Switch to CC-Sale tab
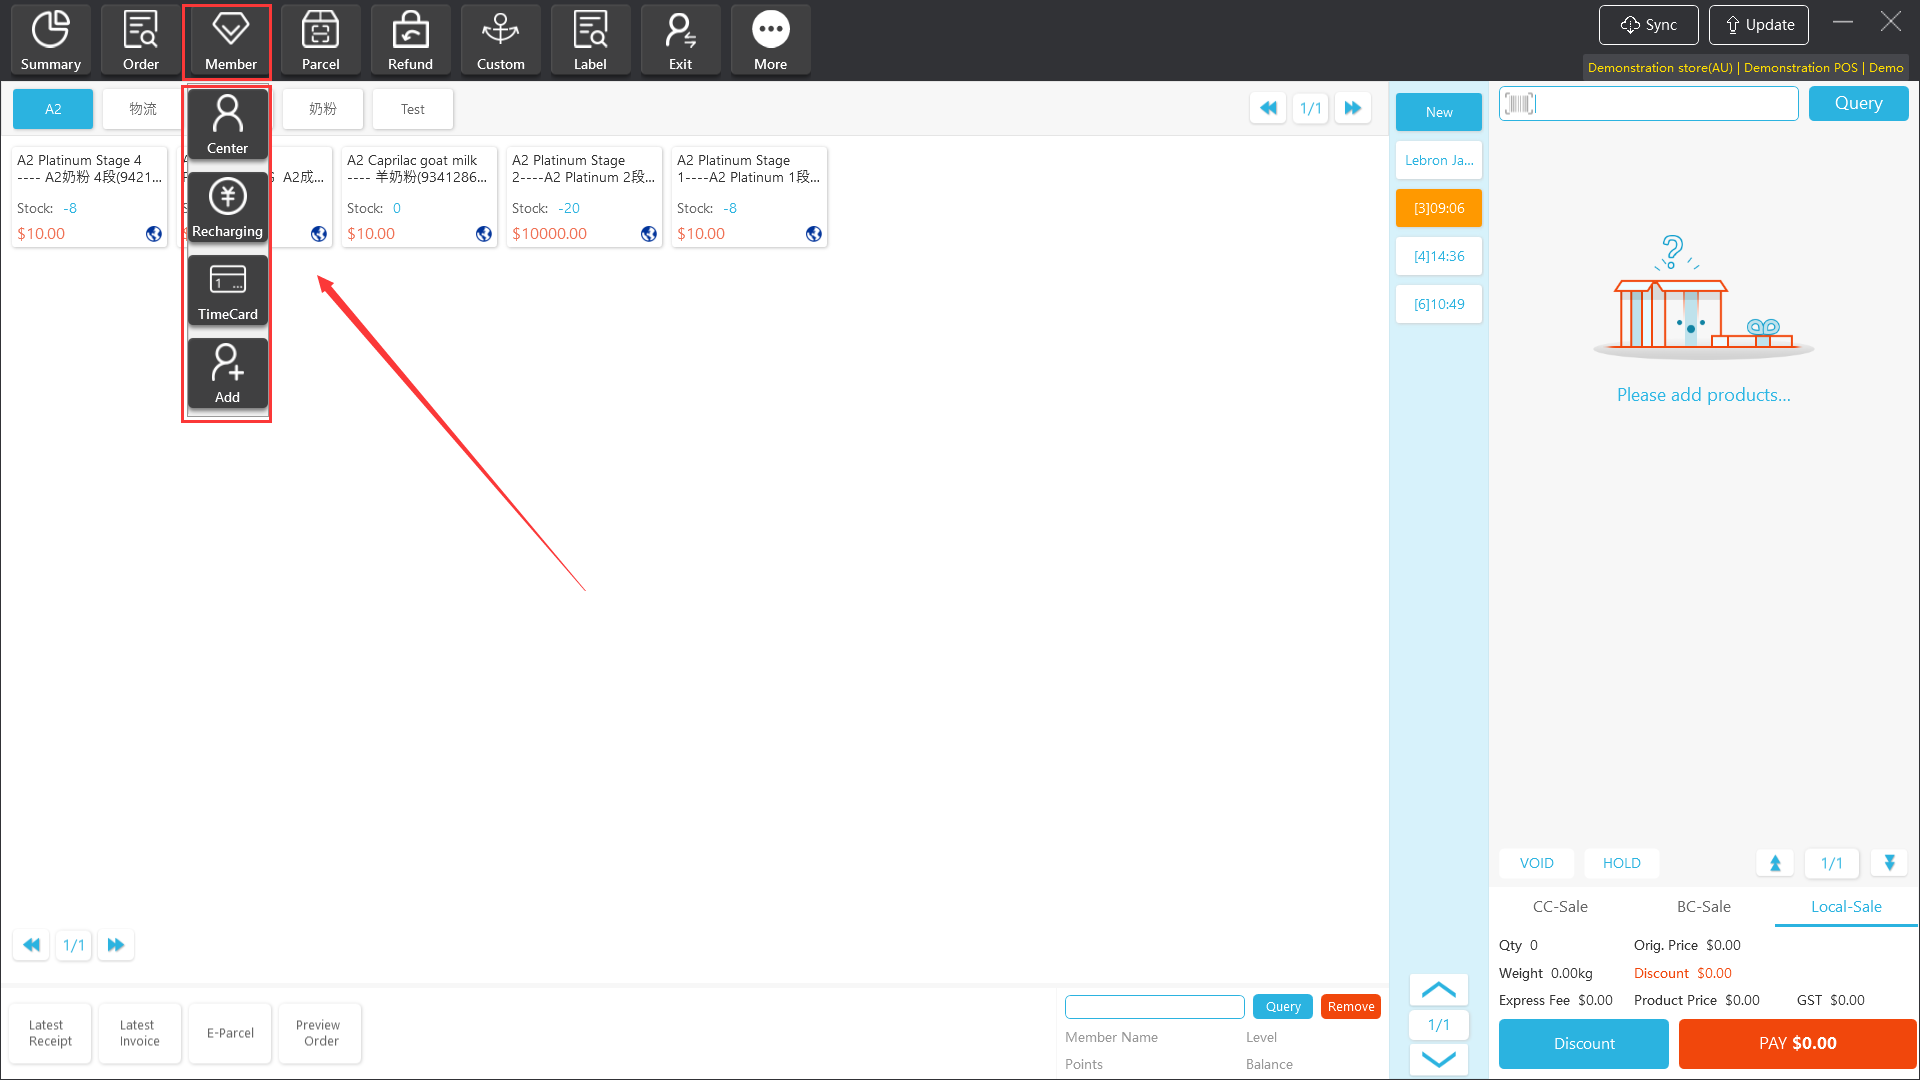Viewport: 1920px width, 1080px height. [1560, 906]
